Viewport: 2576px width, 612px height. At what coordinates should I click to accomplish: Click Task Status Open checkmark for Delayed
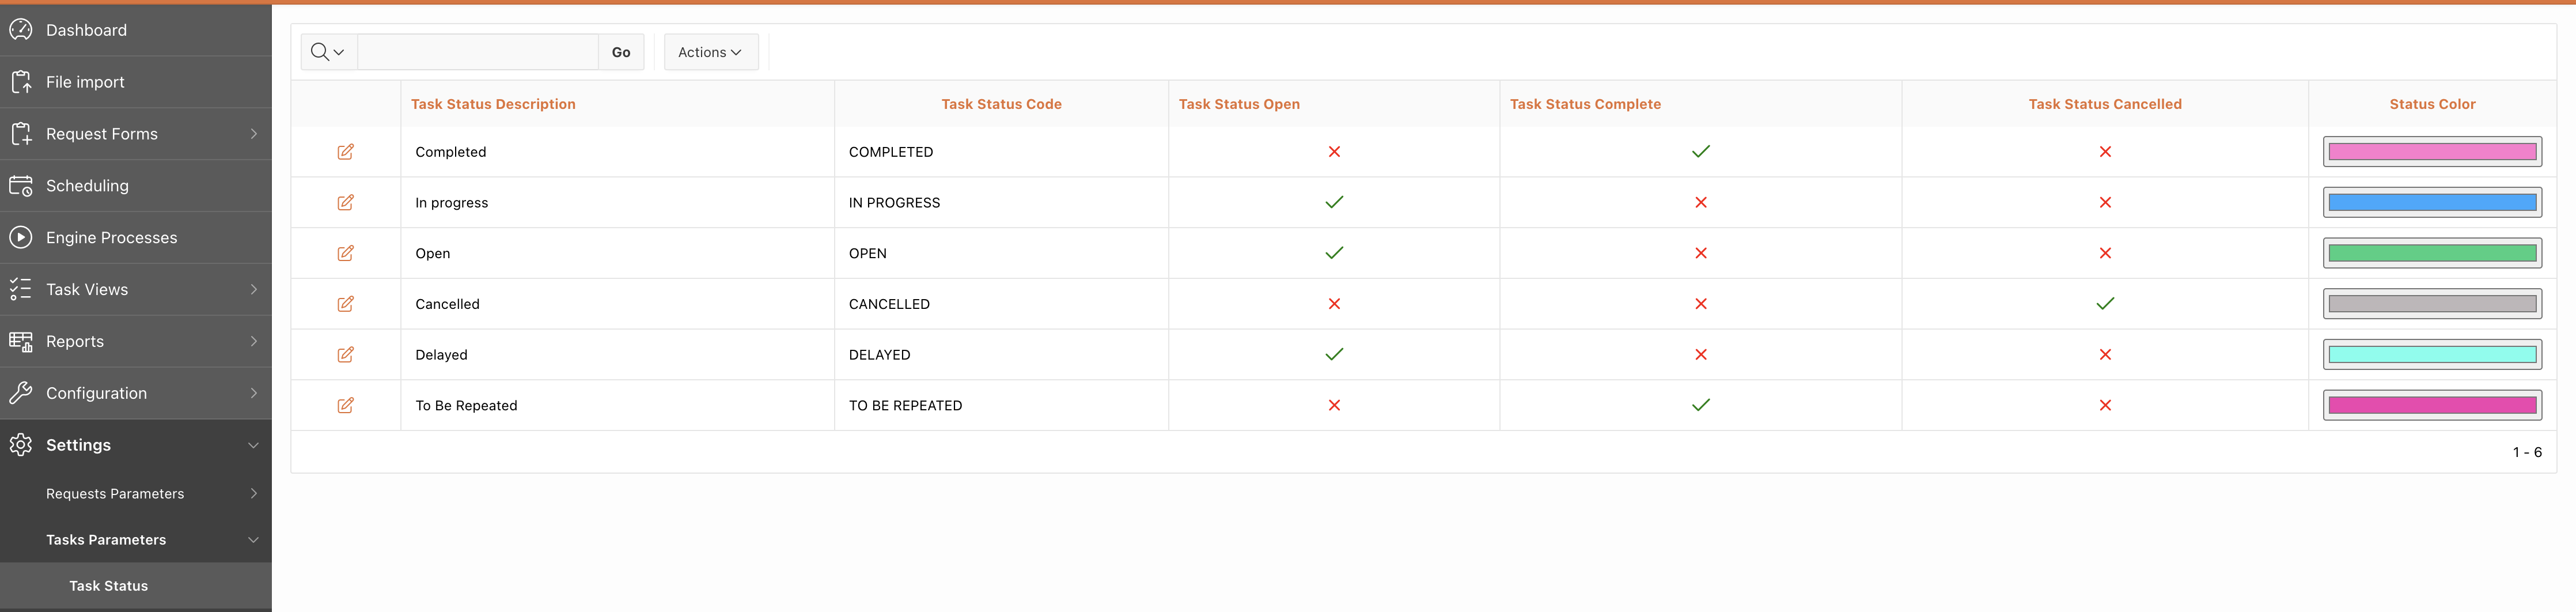1333,354
